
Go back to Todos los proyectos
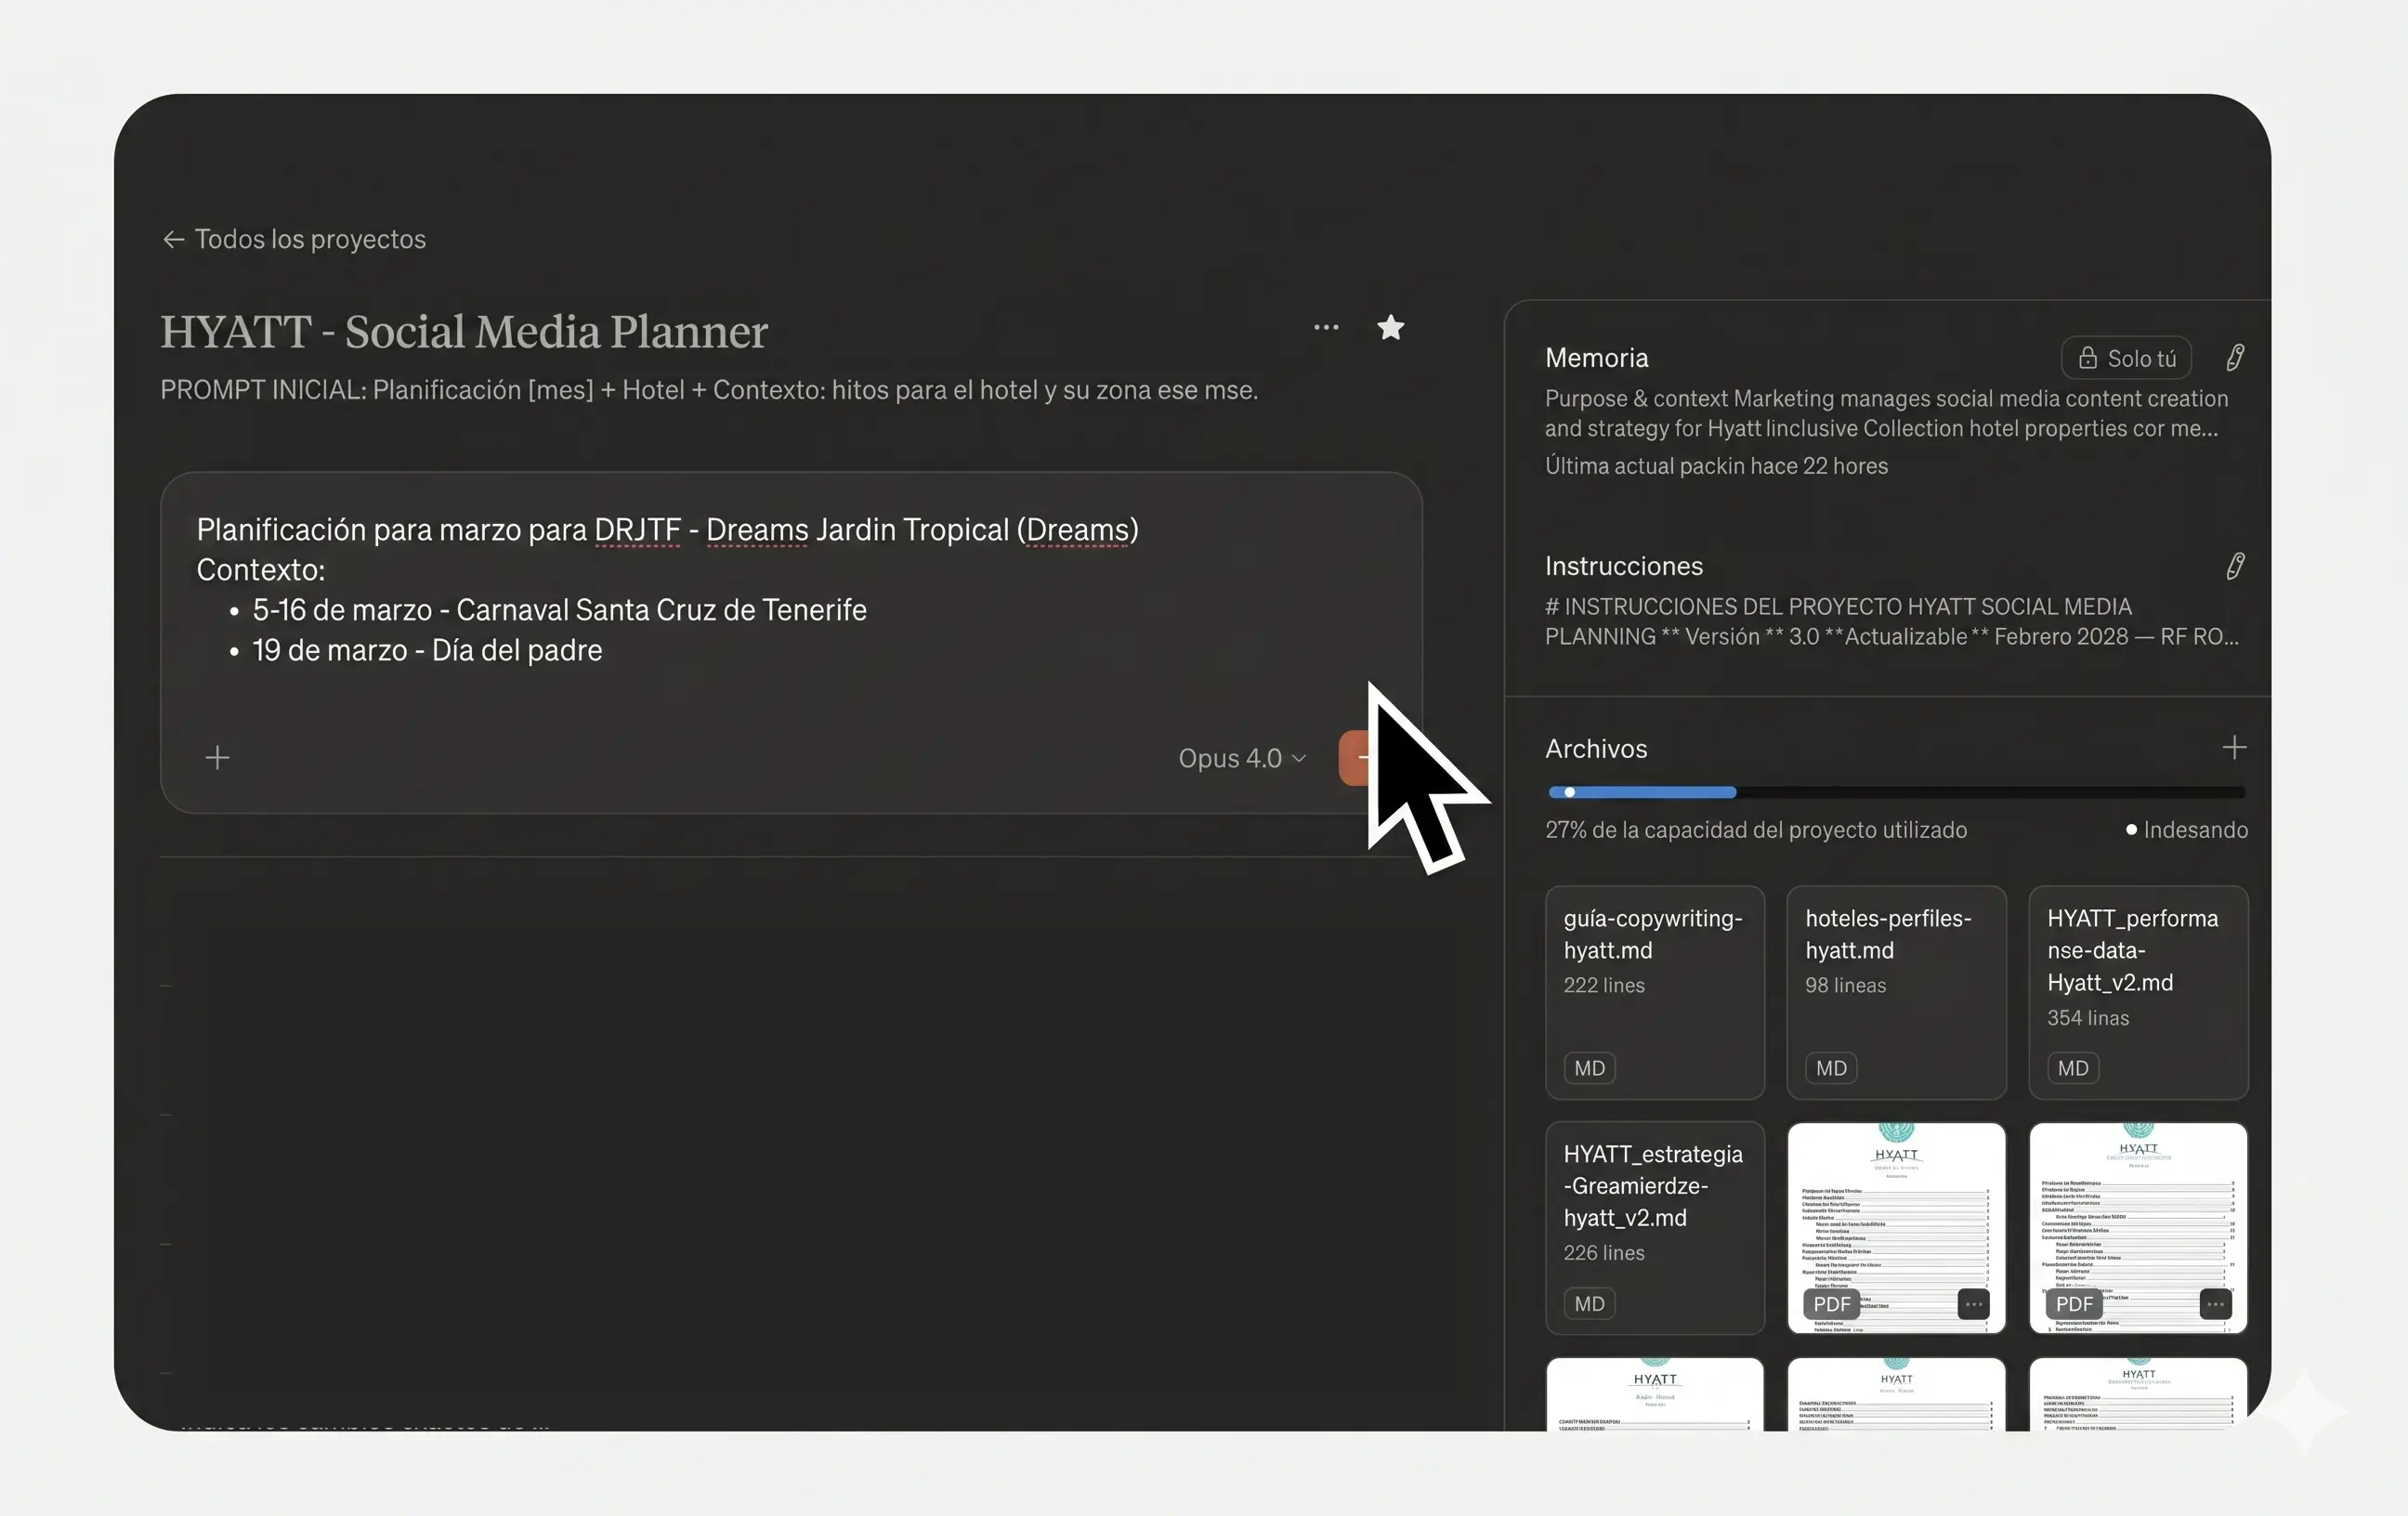(x=294, y=239)
